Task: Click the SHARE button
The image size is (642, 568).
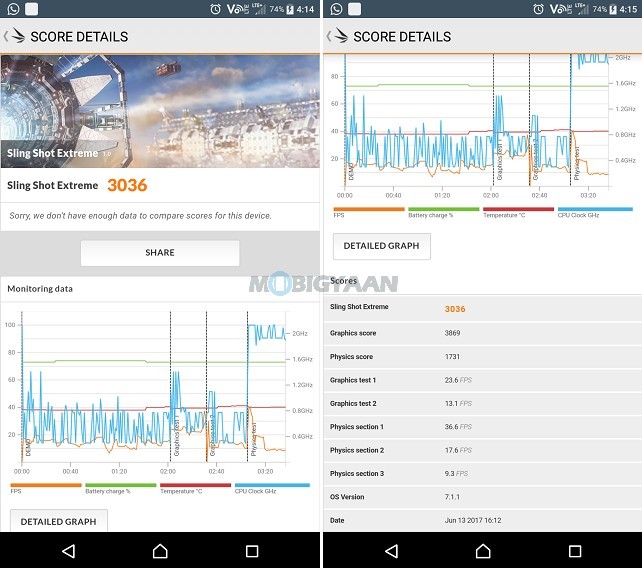Action: (160, 253)
